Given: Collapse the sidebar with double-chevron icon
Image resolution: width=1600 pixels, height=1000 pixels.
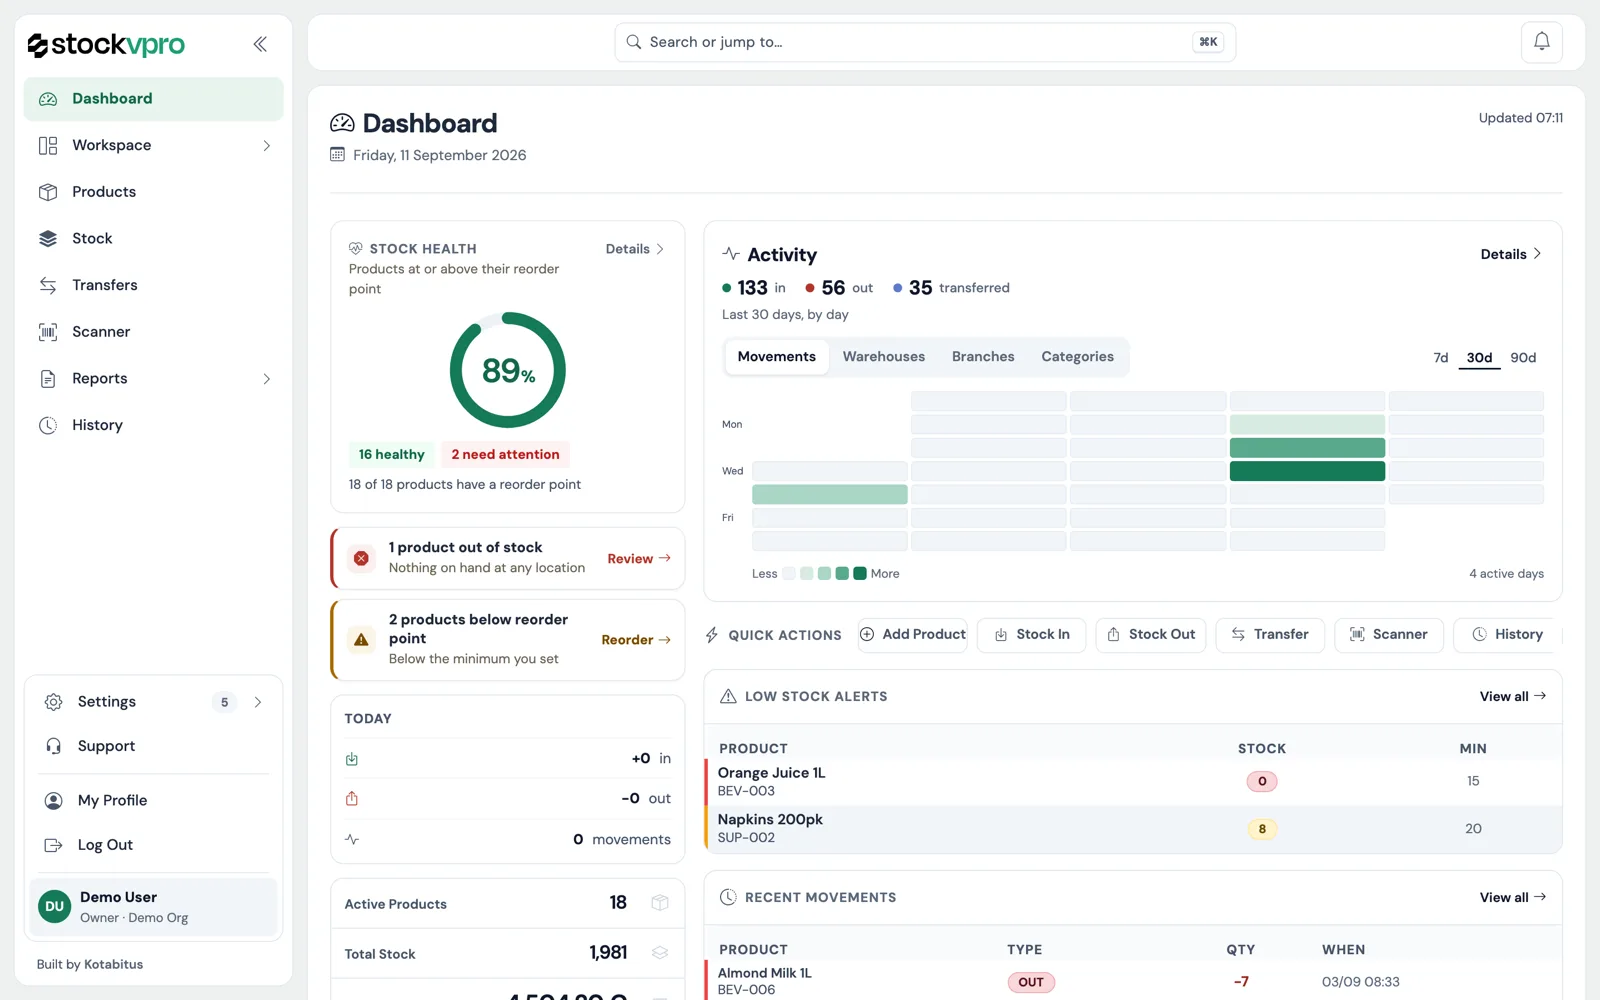Looking at the screenshot, I should click(260, 44).
